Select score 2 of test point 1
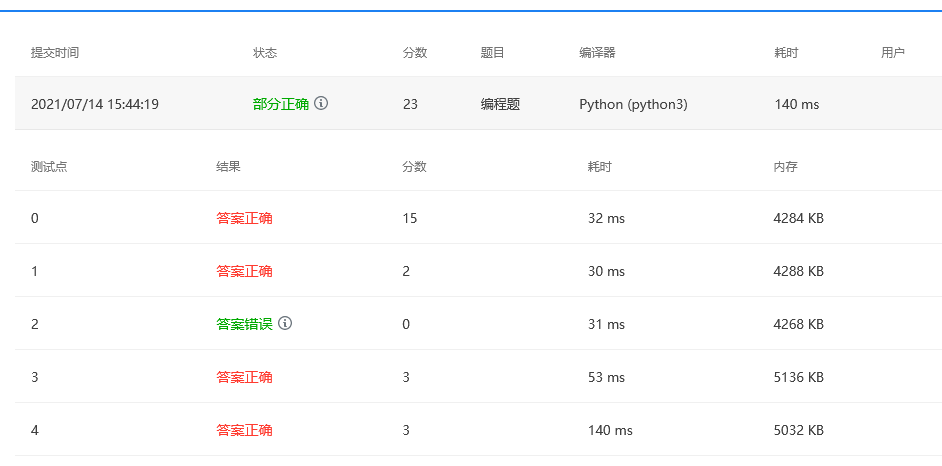The image size is (942, 466). pyautogui.click(x=406, y=271)
